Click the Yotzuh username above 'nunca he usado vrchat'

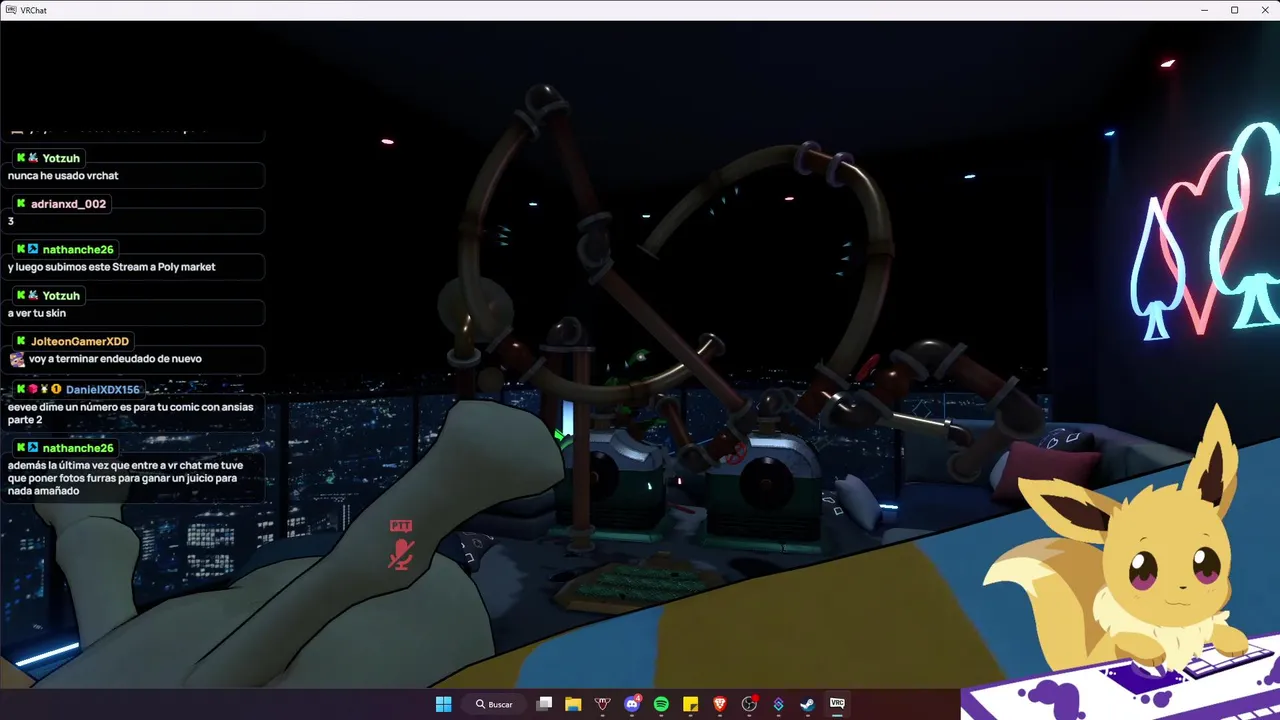point(61,158)
